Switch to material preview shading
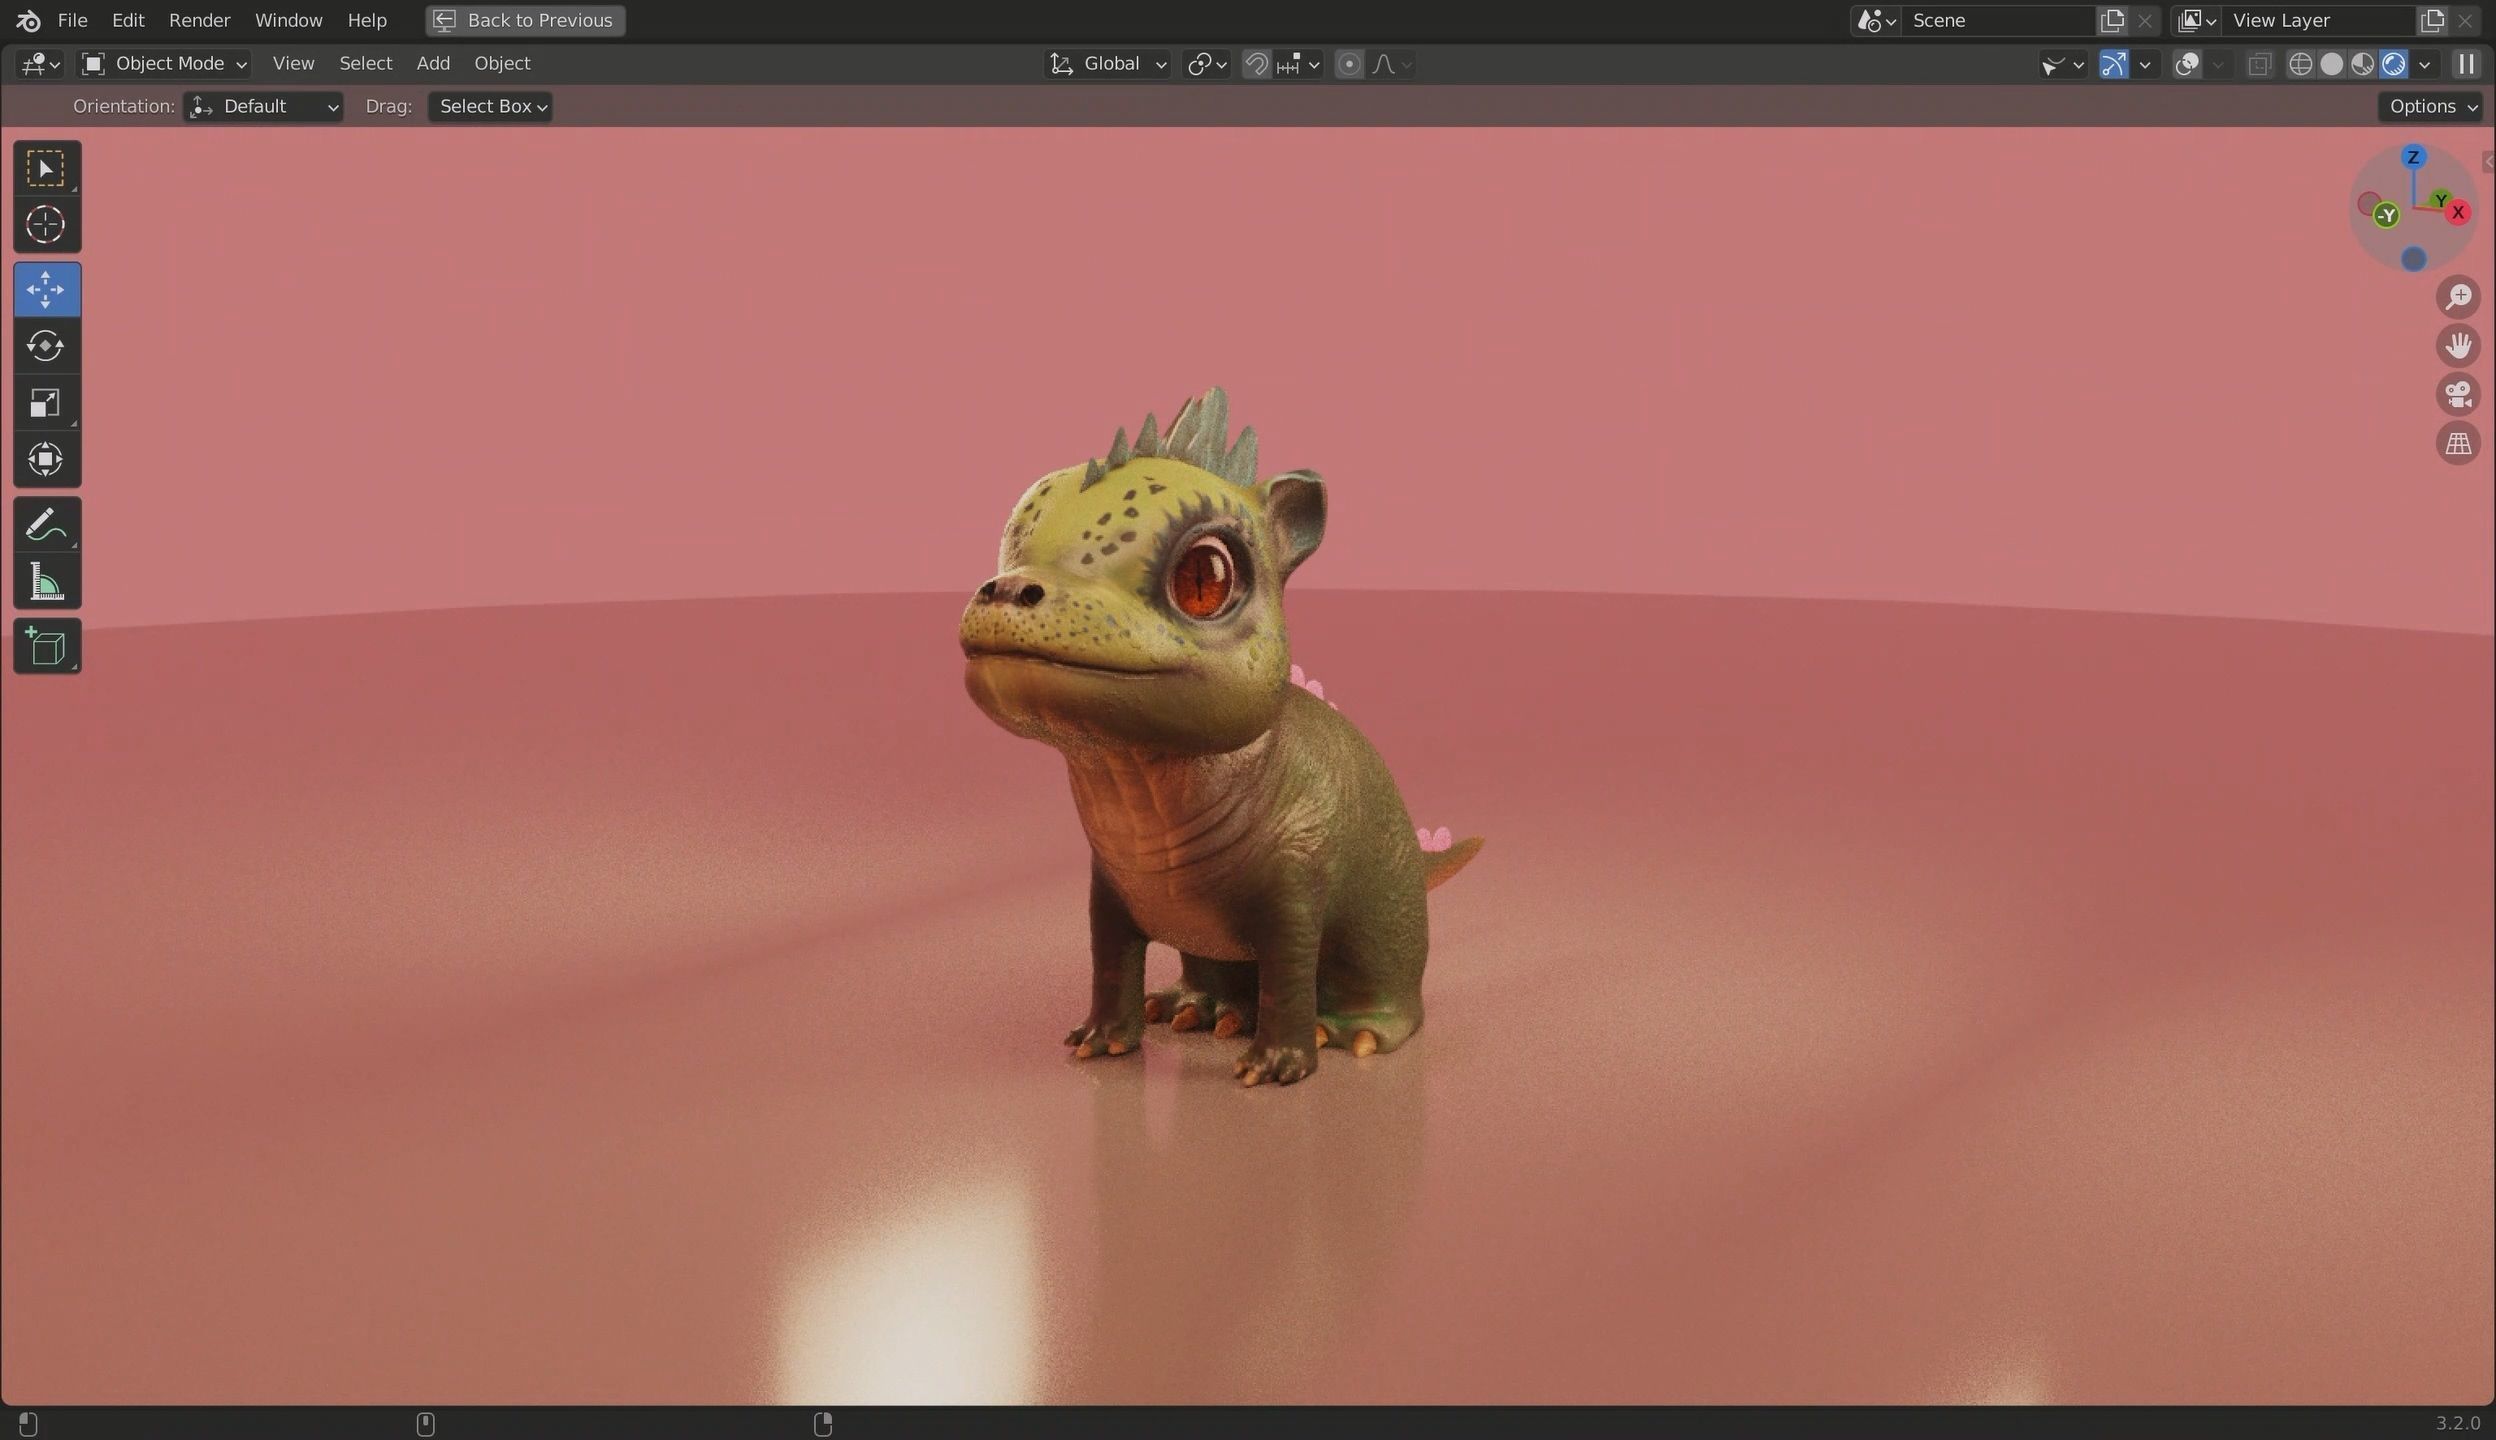The height and width of the screenshot is (1440, 2496). (2362, 64)
